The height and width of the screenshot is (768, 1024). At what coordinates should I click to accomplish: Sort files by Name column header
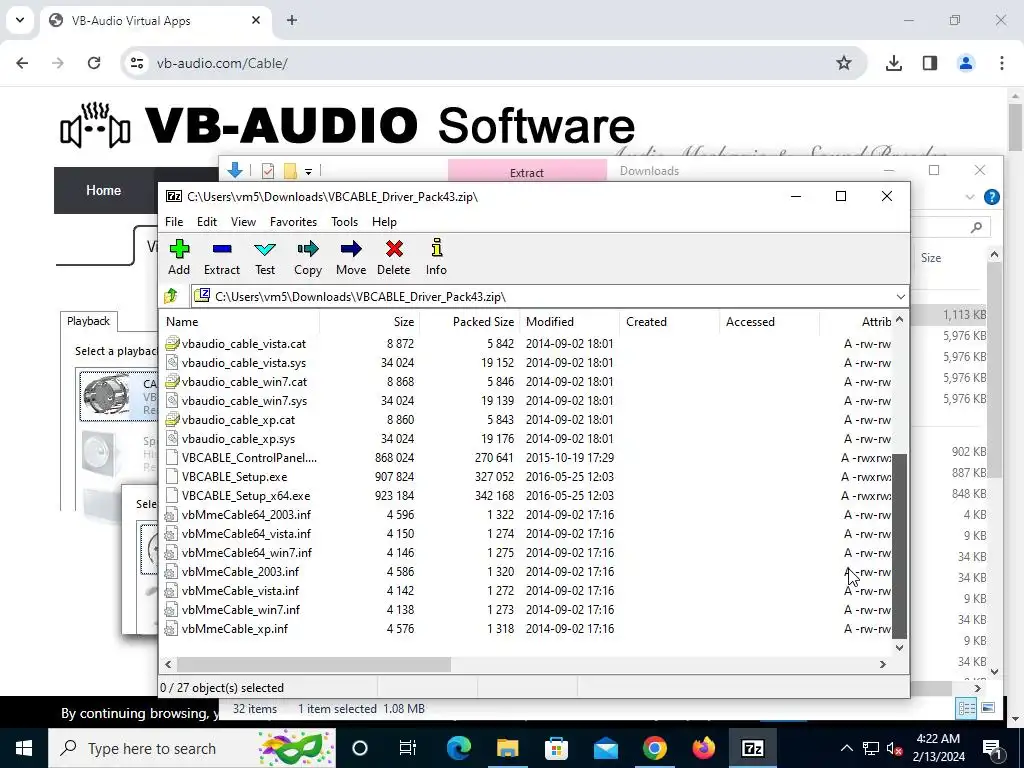pos(239,322)
